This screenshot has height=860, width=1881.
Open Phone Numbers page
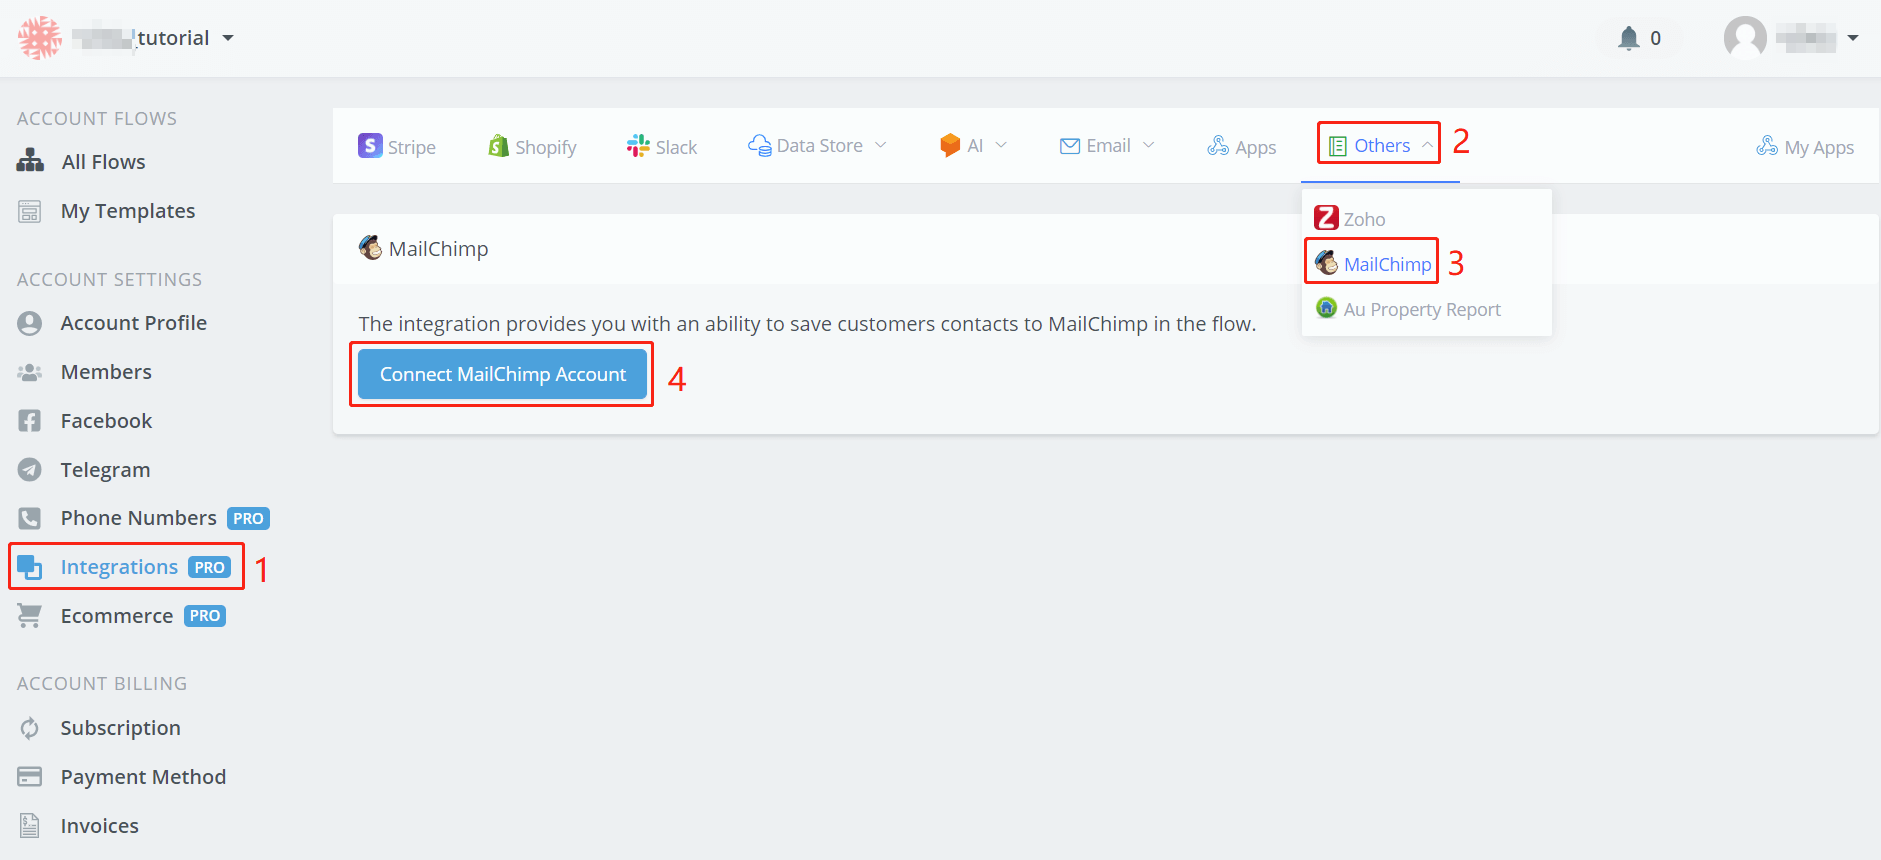tap(138, 518)
